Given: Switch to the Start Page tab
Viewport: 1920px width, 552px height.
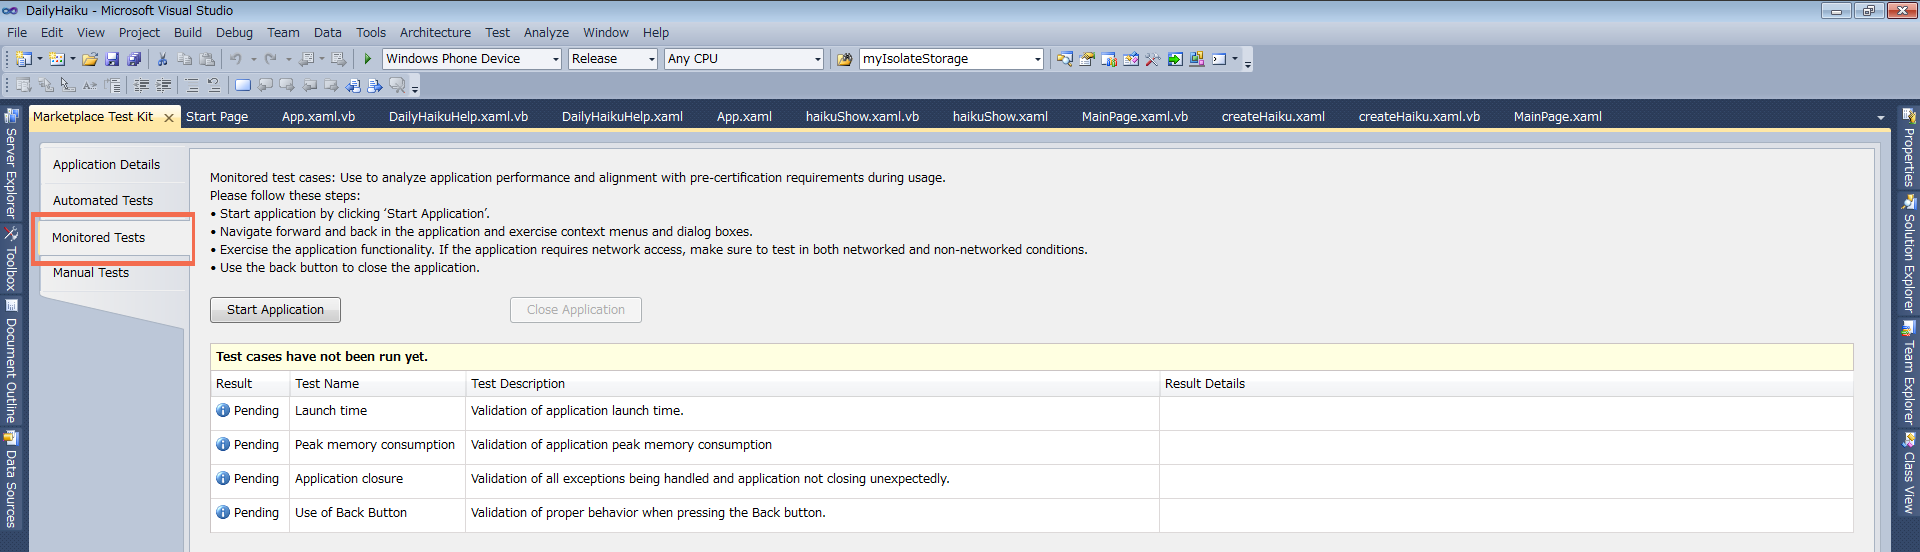Looking at the screenshot, I should (217, 116).
